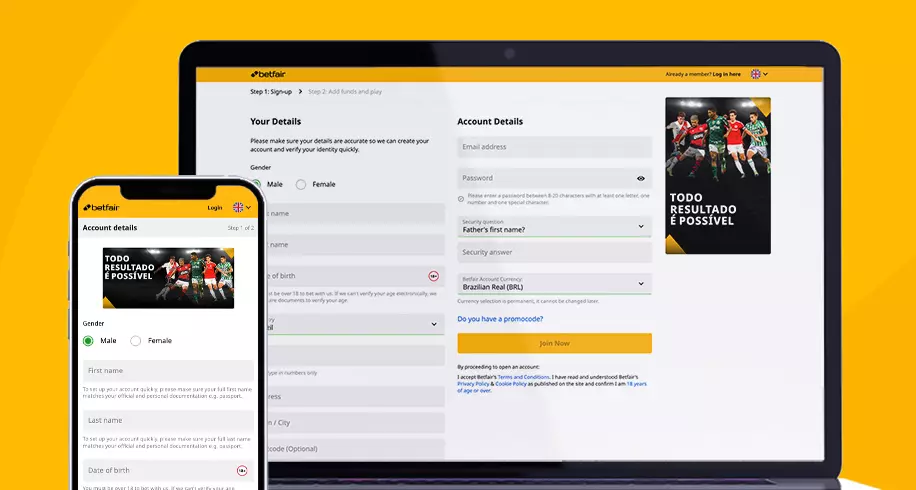This screenshot has height=490, width=916.
Task: Click the Betfair logo on the laptop
Action: pos(268,74)
